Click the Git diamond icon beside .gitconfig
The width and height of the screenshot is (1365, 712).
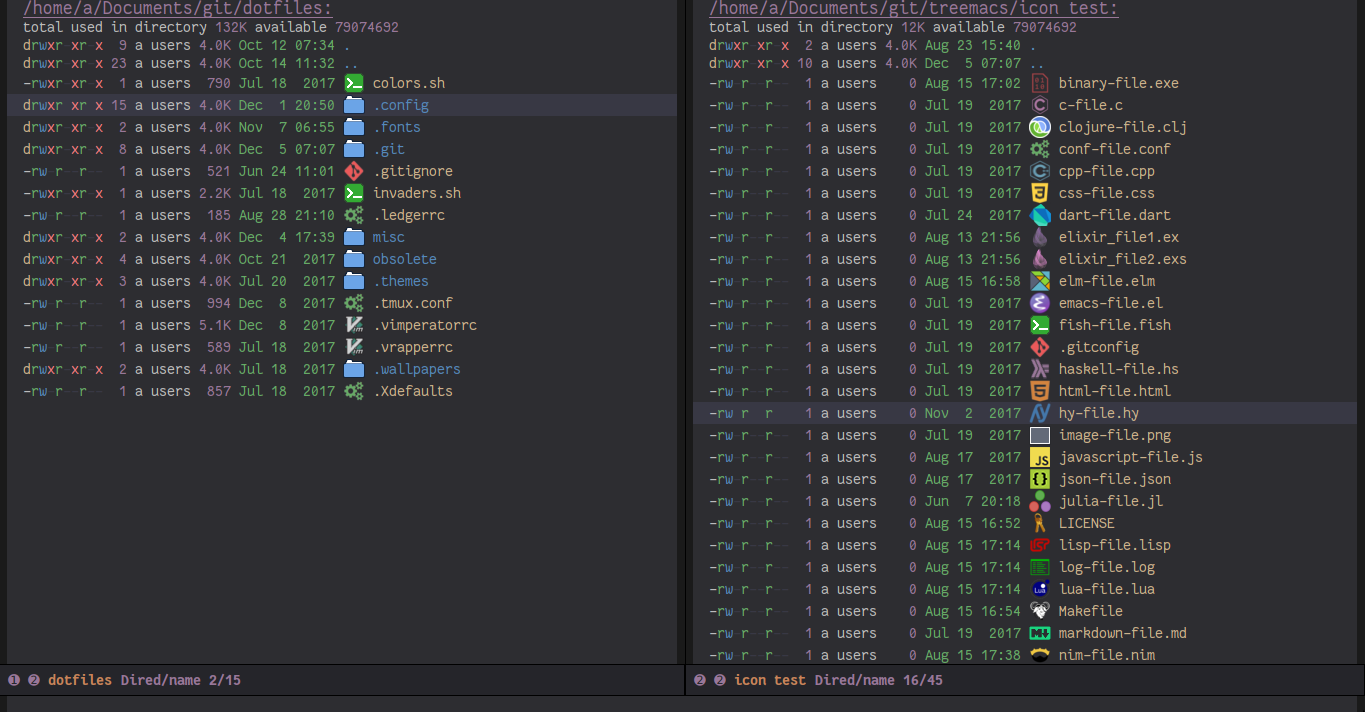1039,347
